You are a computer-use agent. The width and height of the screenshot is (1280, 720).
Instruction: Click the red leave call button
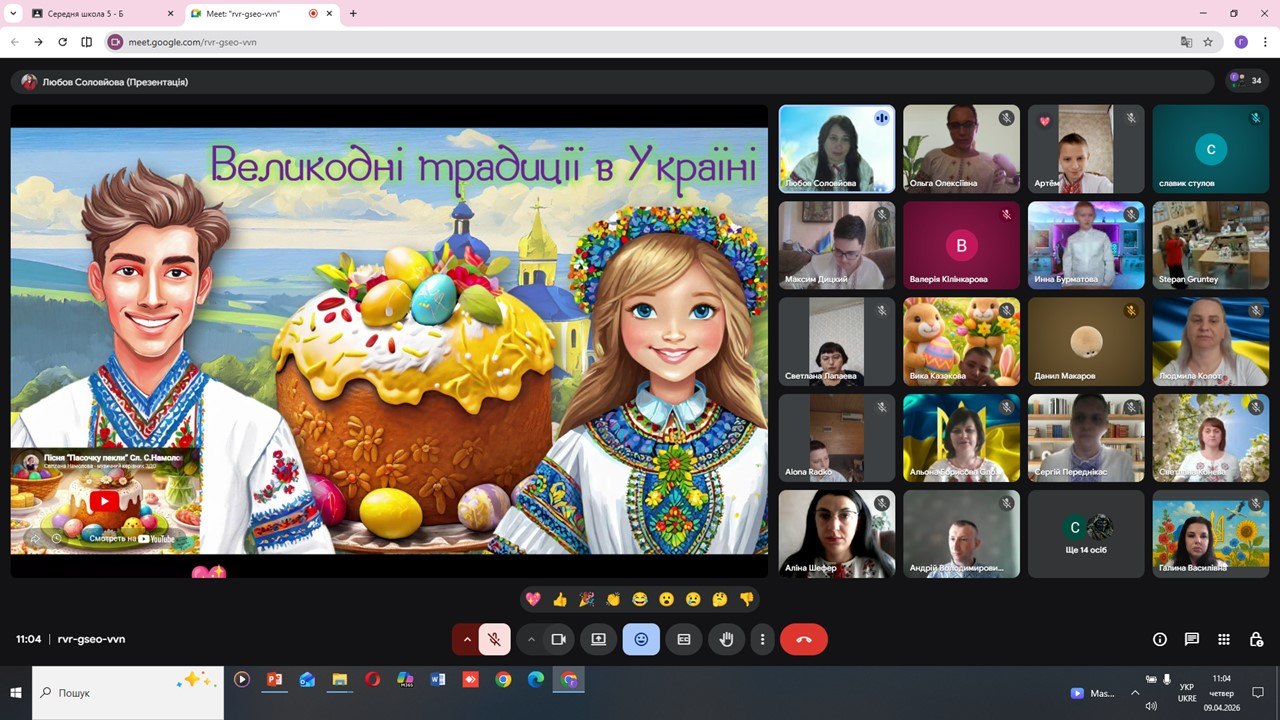[x=803, y=639]
